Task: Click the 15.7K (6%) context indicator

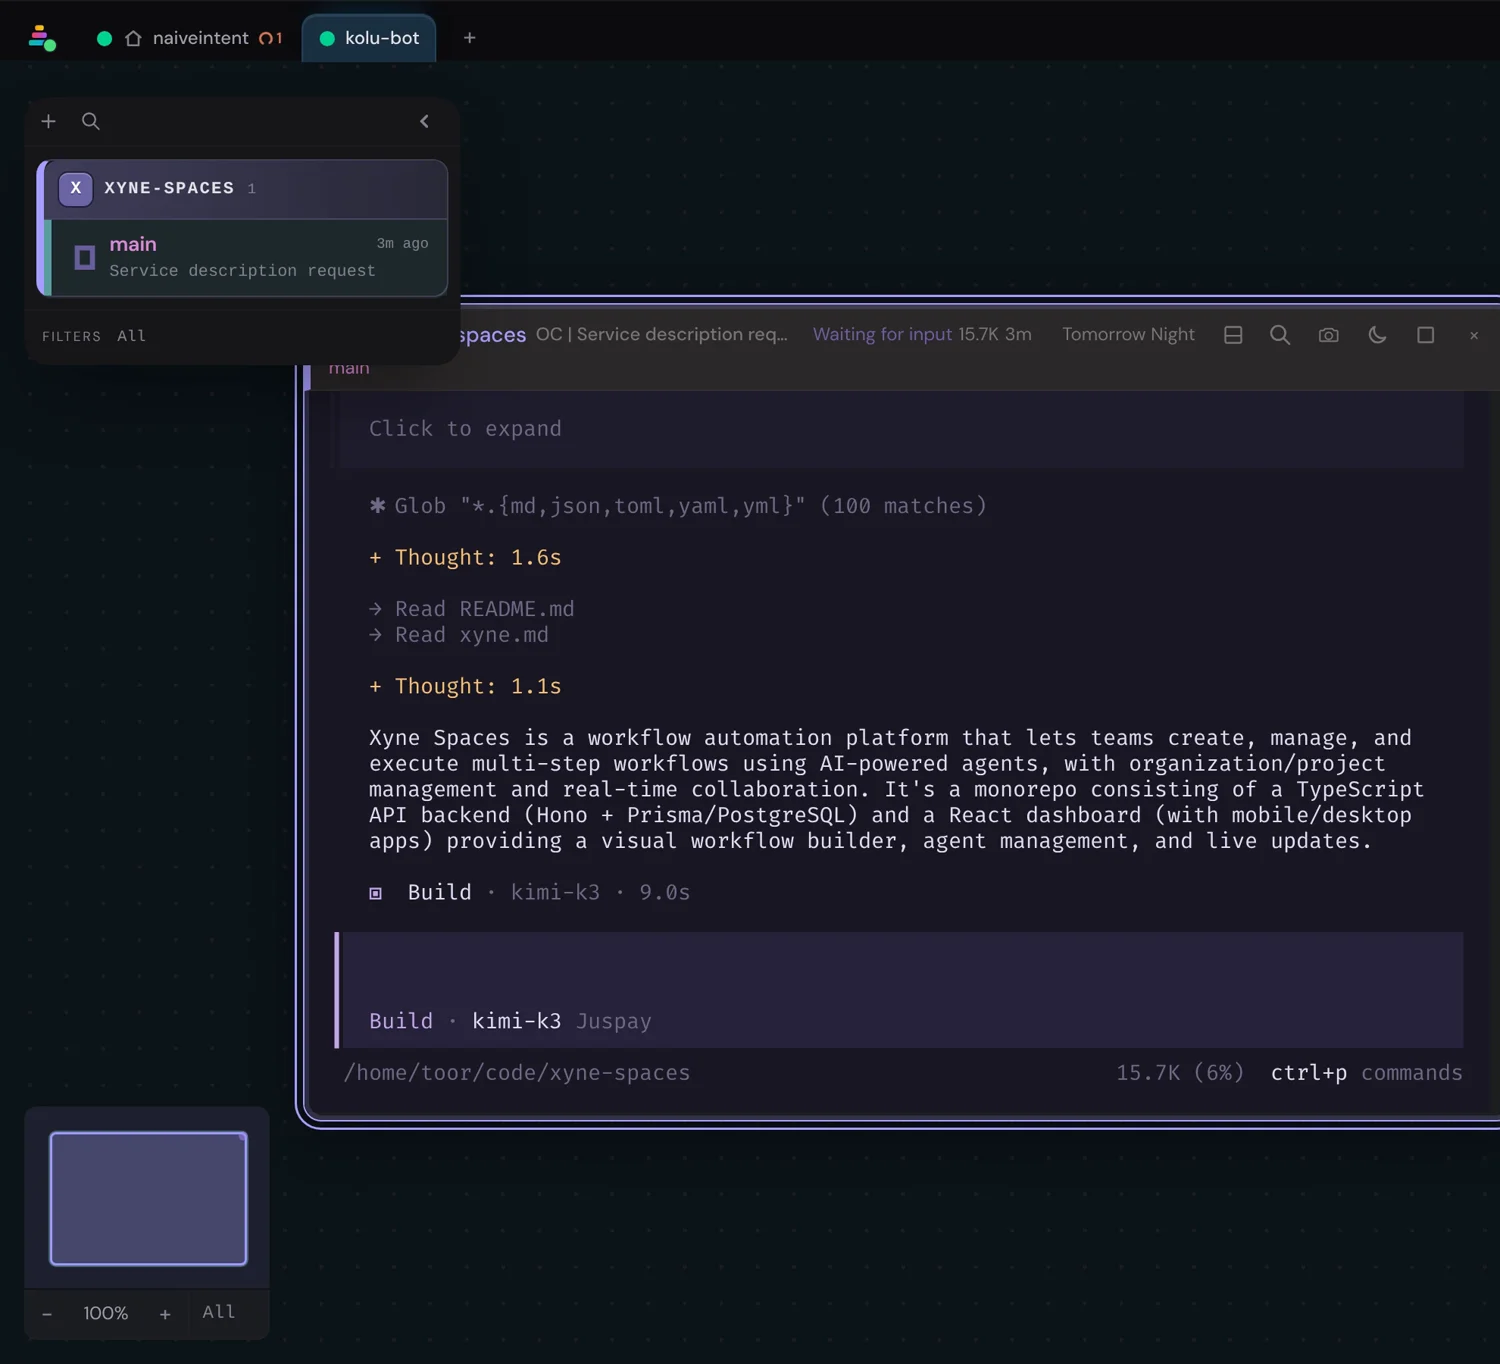Action: click(x=1180, y=1073)
